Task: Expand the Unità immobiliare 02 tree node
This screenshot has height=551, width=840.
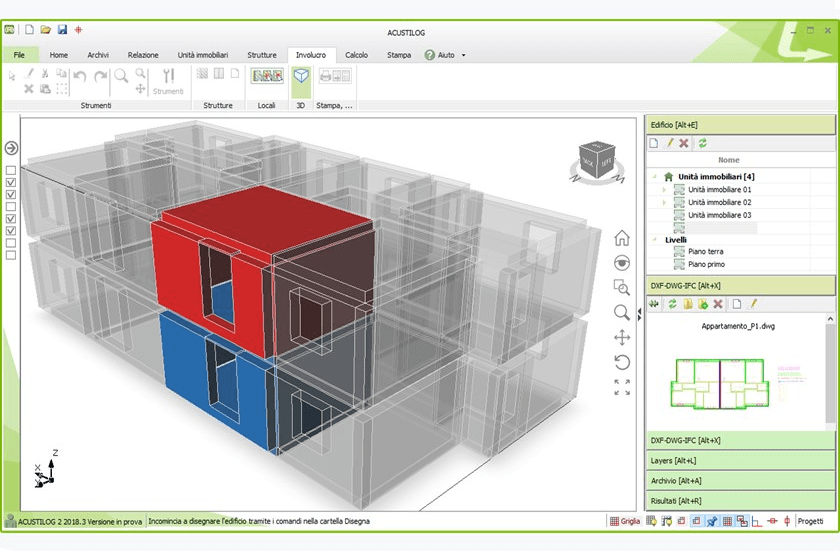Action: (665, 203)
